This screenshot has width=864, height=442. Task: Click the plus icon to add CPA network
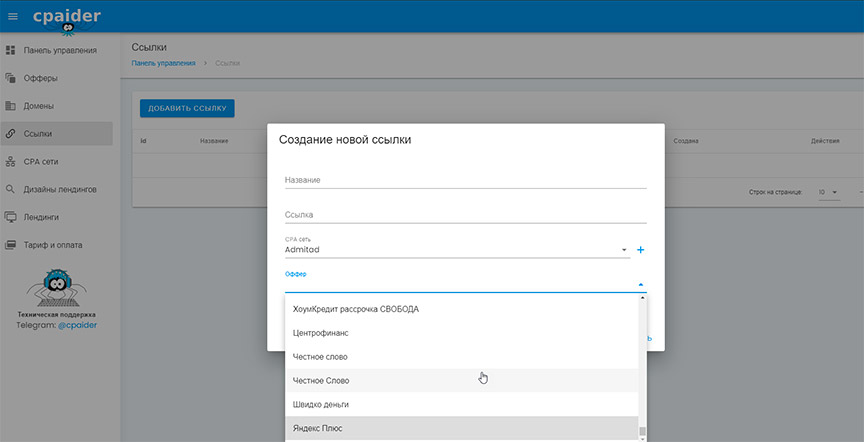(x=640, y=250)
